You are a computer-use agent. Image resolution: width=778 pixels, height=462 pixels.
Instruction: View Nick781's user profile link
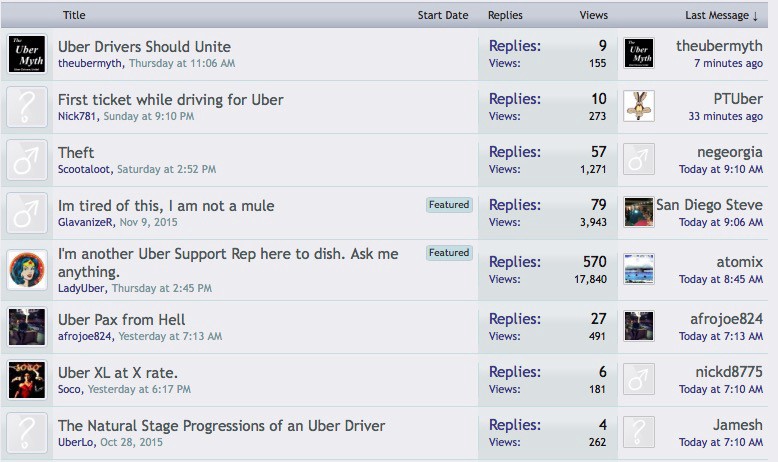(77, 116)
